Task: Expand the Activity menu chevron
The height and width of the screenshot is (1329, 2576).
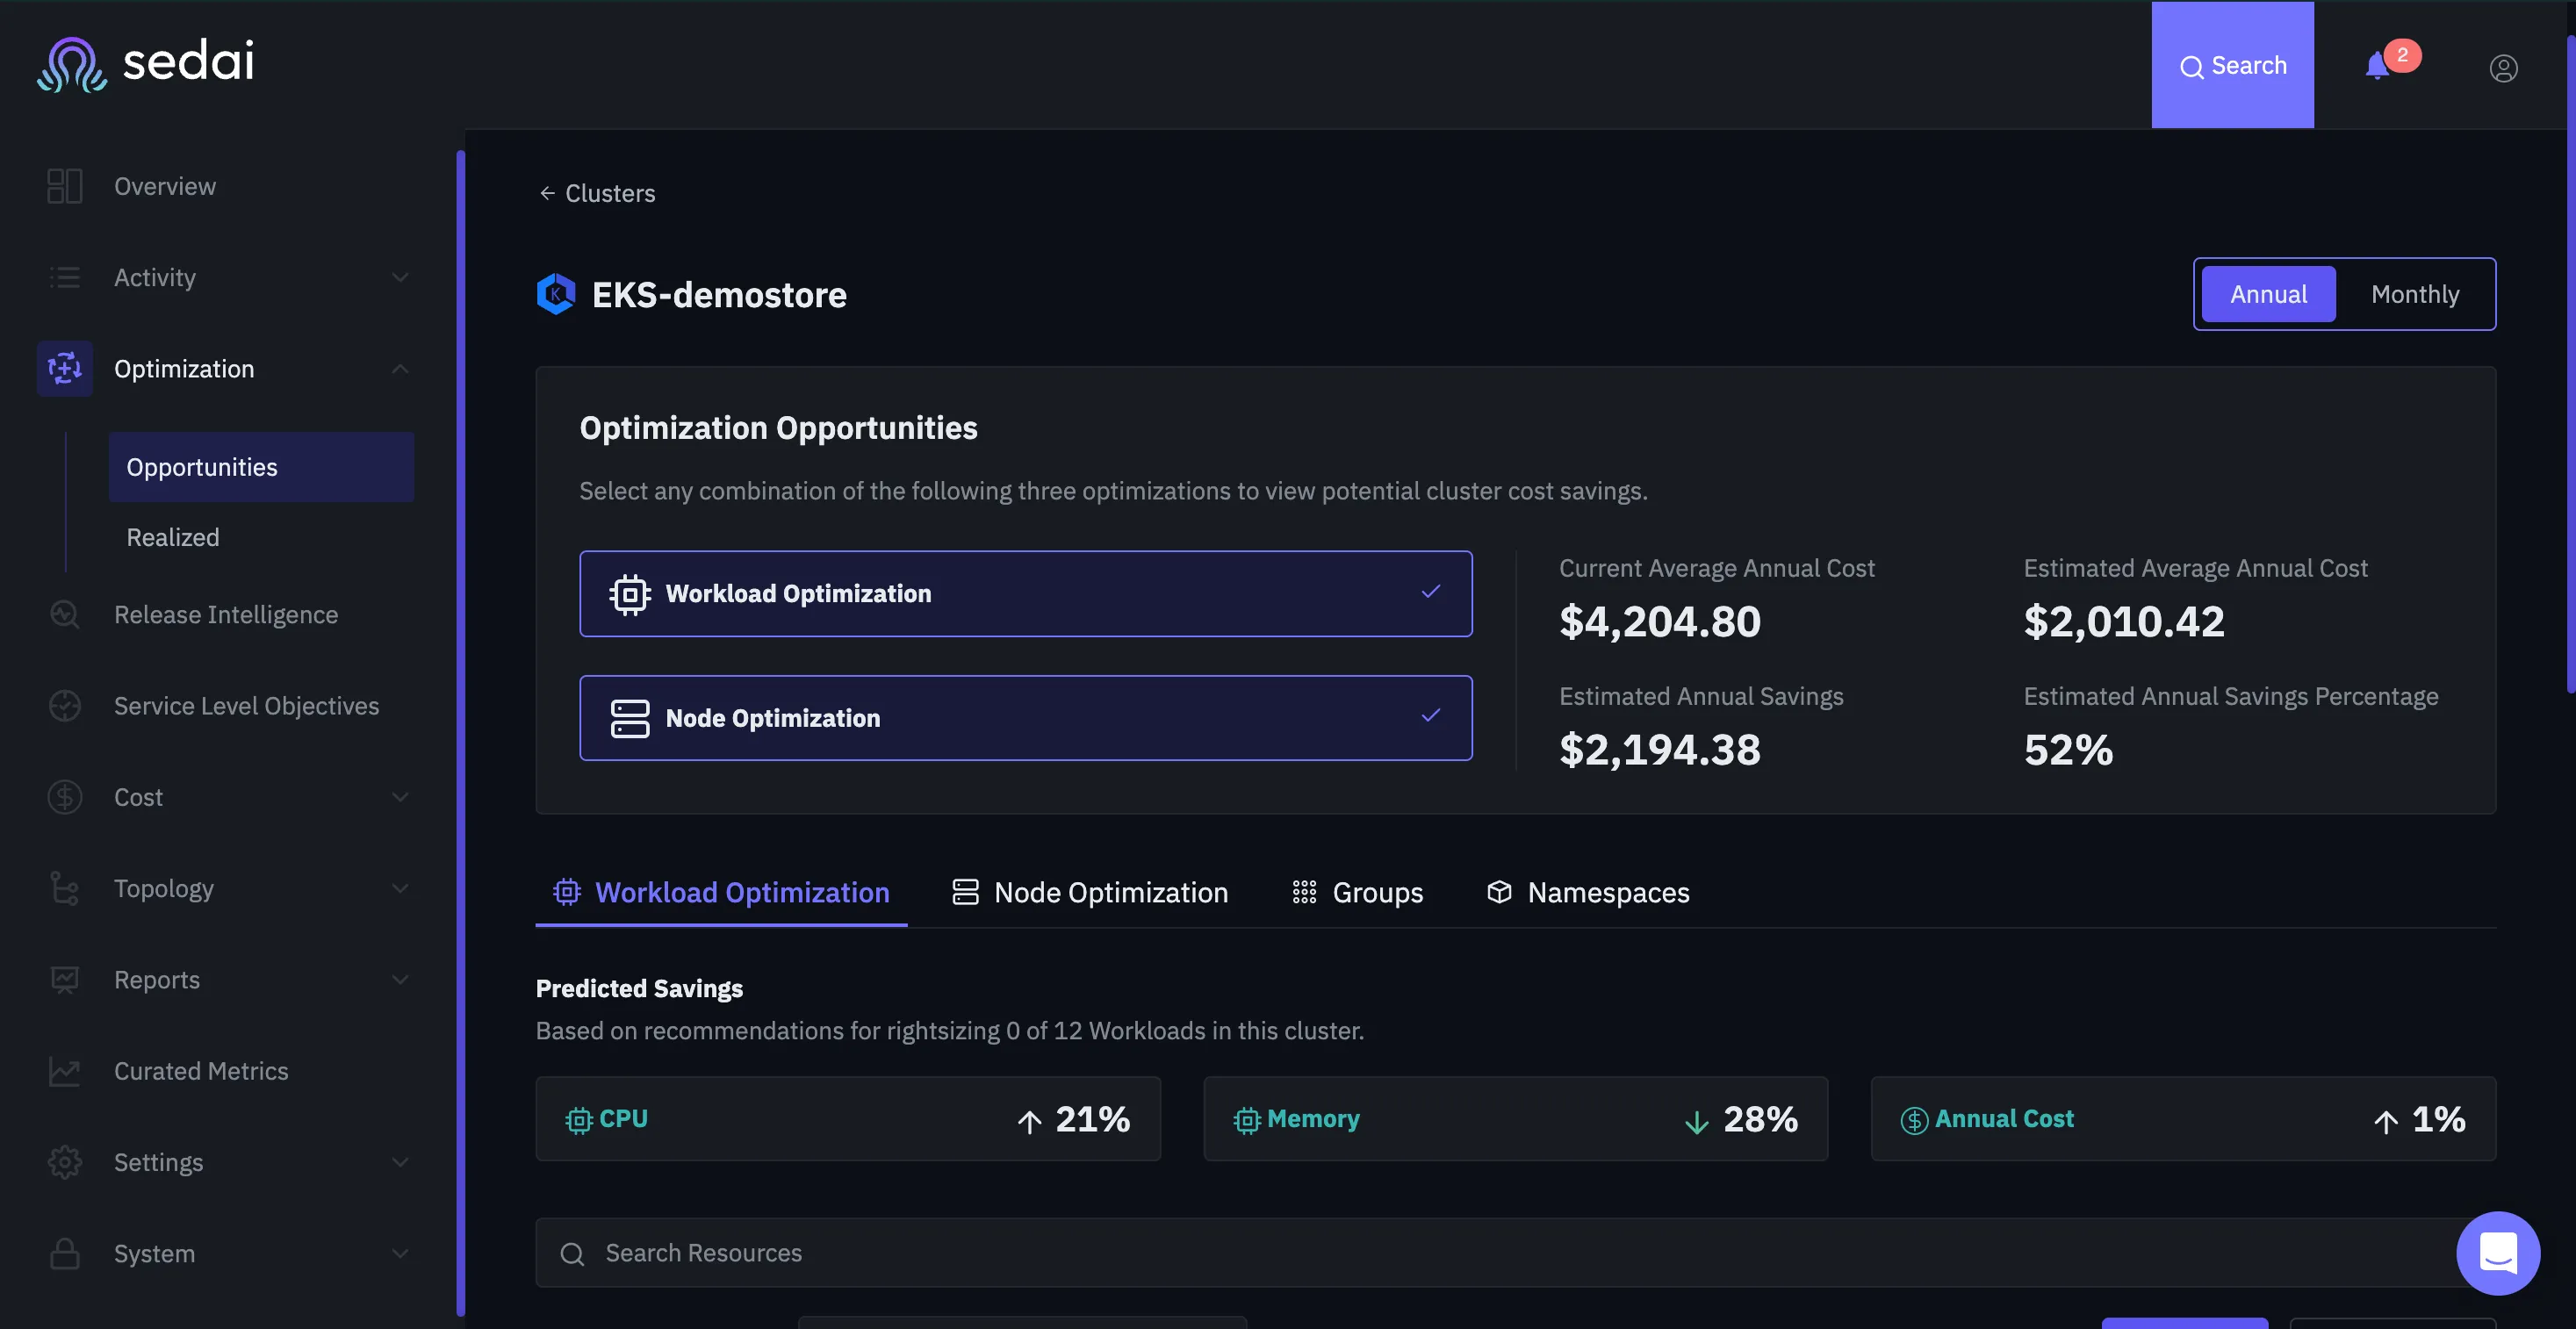Action: click(400, 277)
